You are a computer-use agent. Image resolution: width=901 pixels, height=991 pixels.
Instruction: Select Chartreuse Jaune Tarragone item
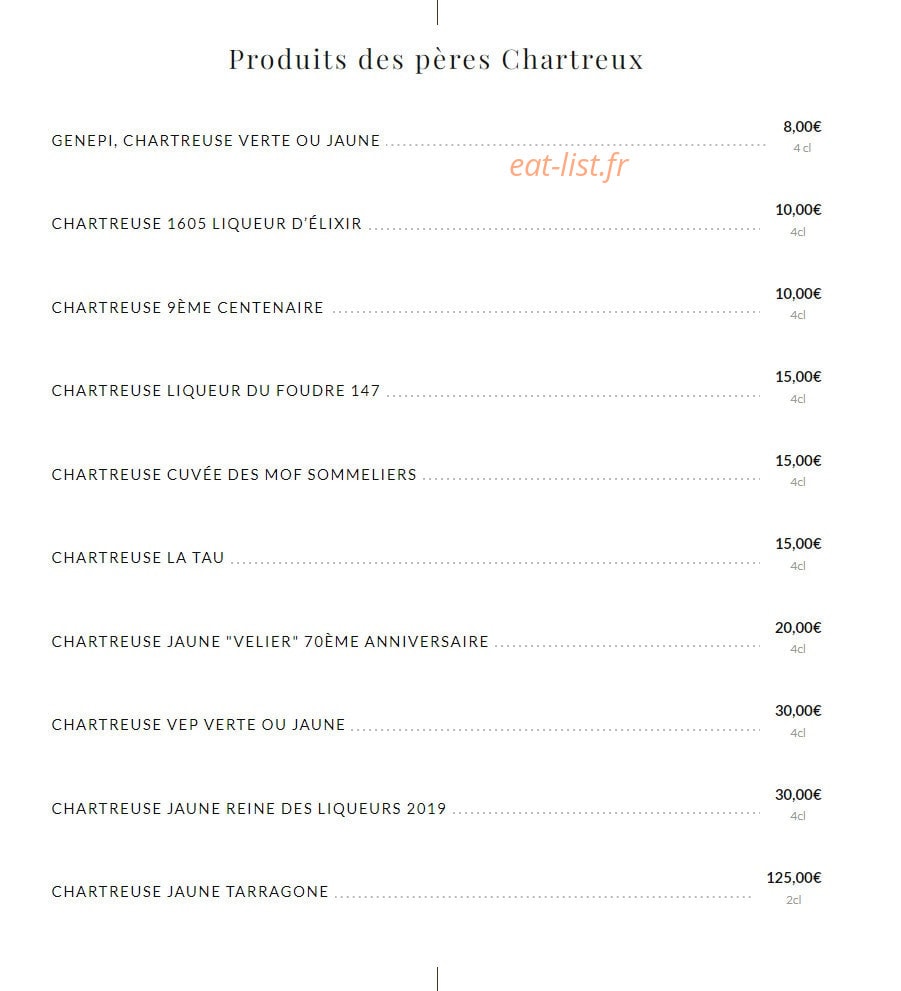pos(190,892)
